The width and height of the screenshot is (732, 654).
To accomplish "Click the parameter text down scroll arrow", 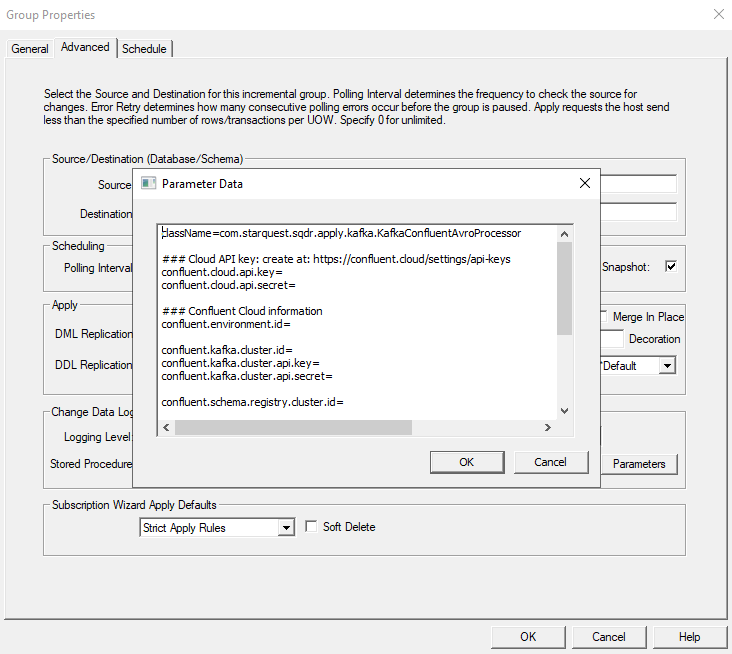I will click(x=564, y=410).
